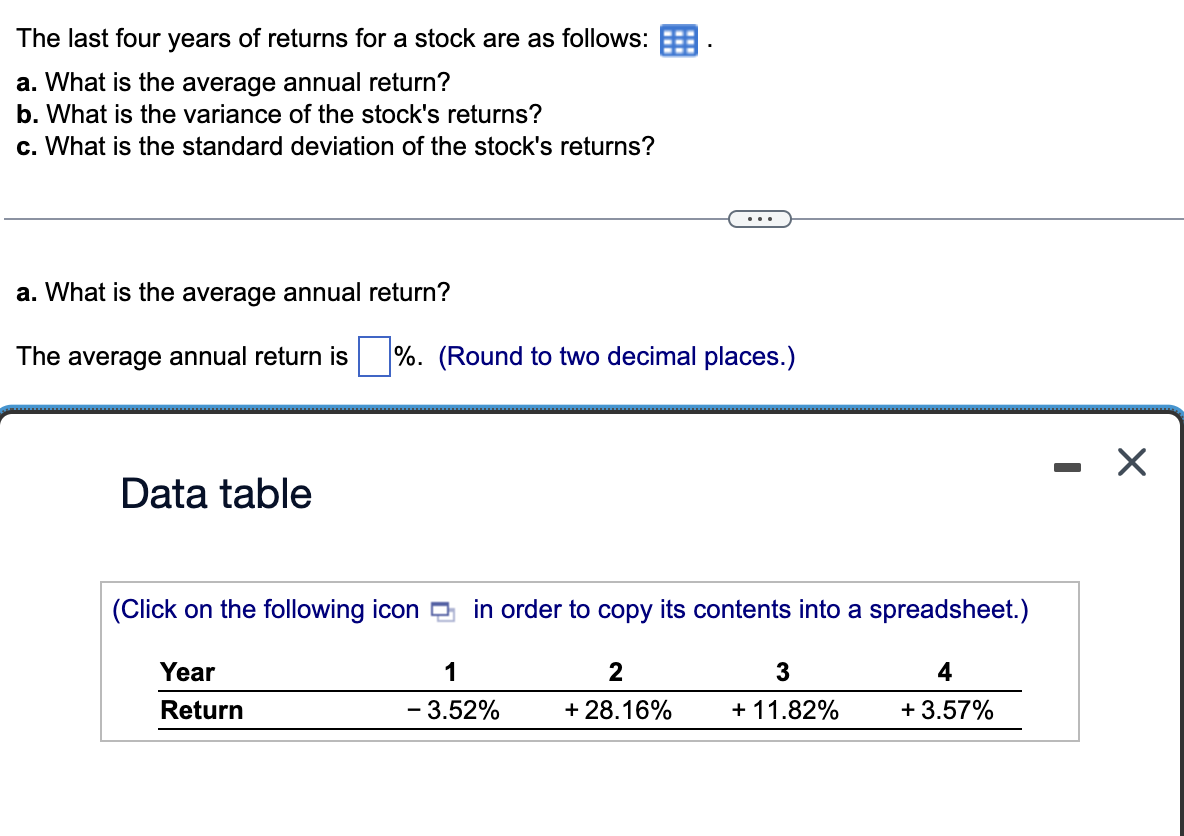1184x836 pixels.
Task: Expand the collapsed section using the ellipsis control
Action: 760,218
